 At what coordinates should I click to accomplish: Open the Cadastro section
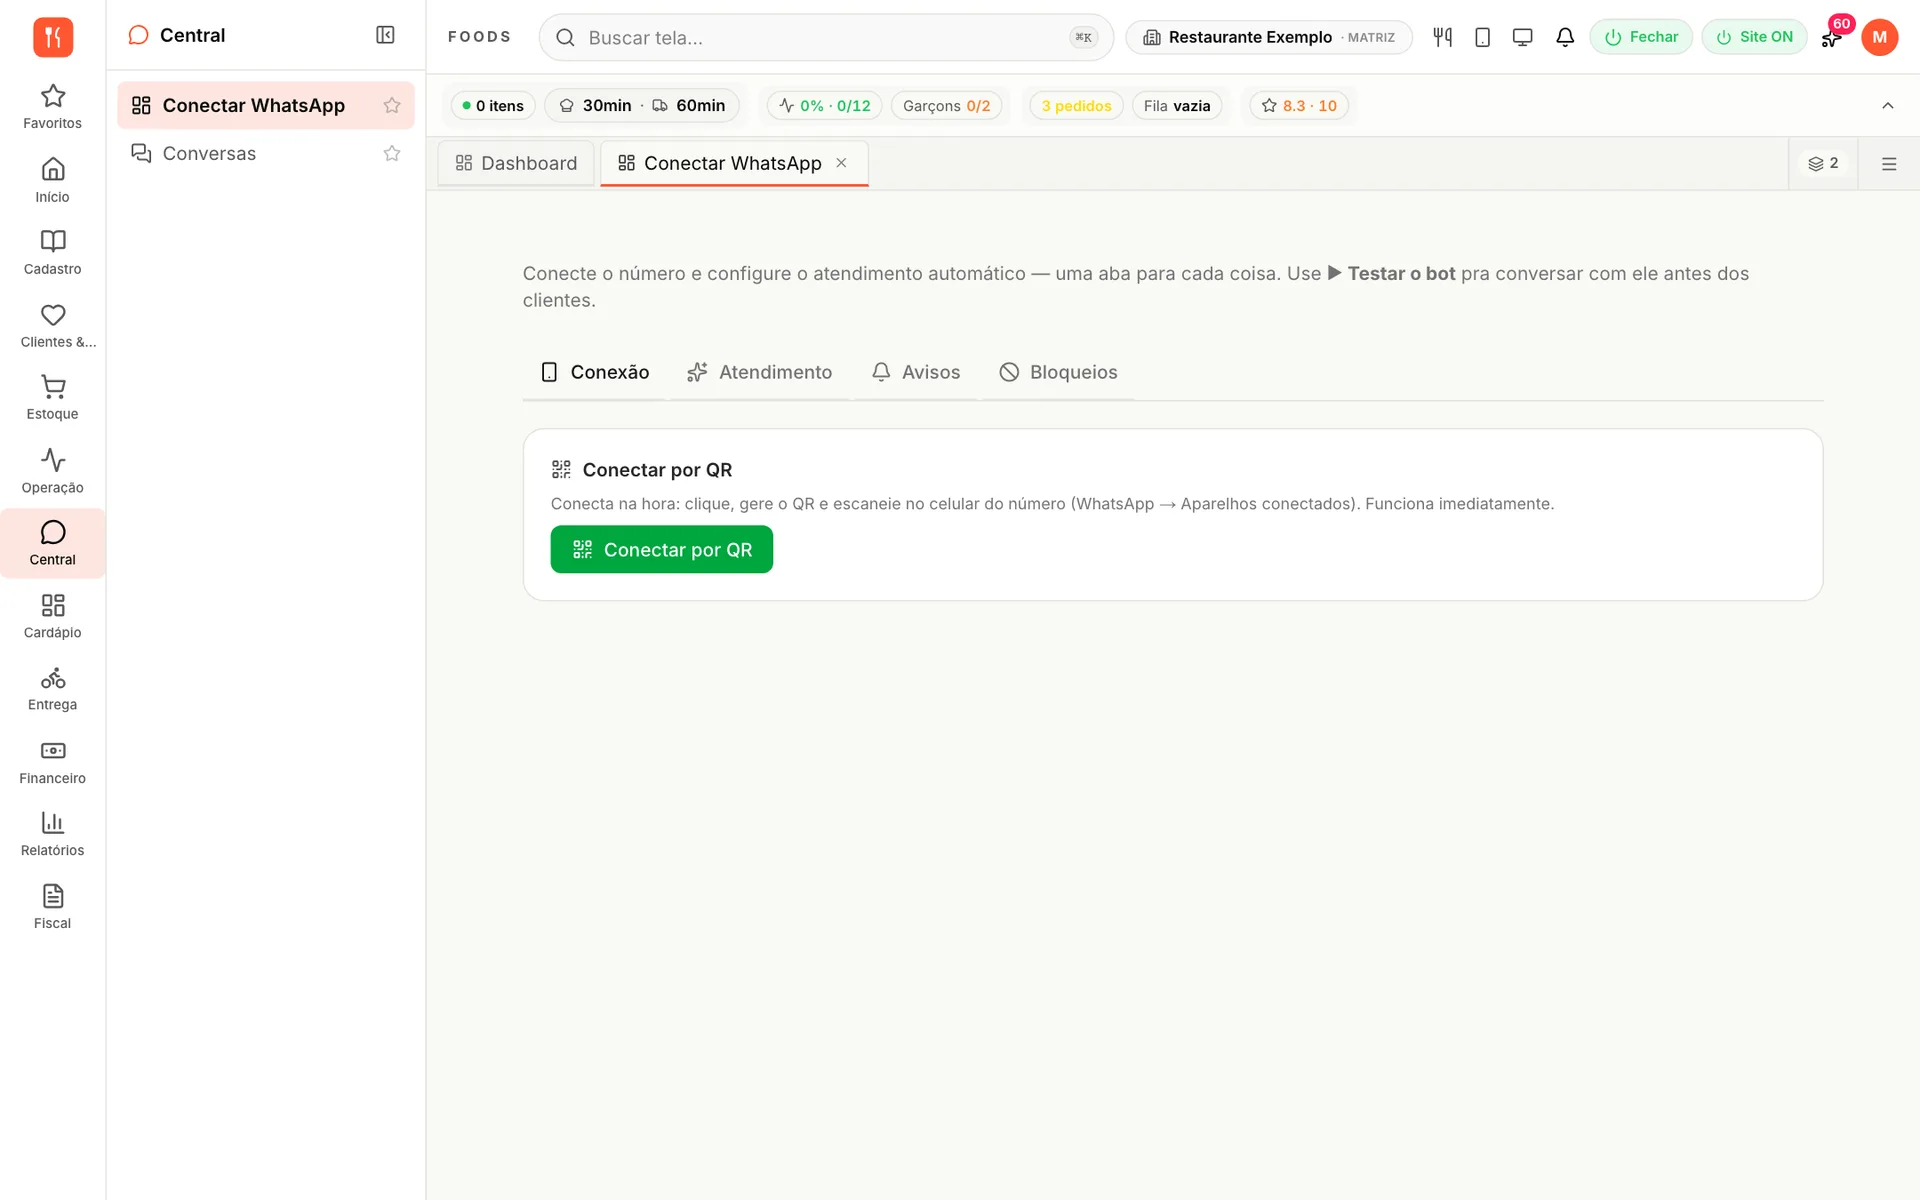point(52,252)
